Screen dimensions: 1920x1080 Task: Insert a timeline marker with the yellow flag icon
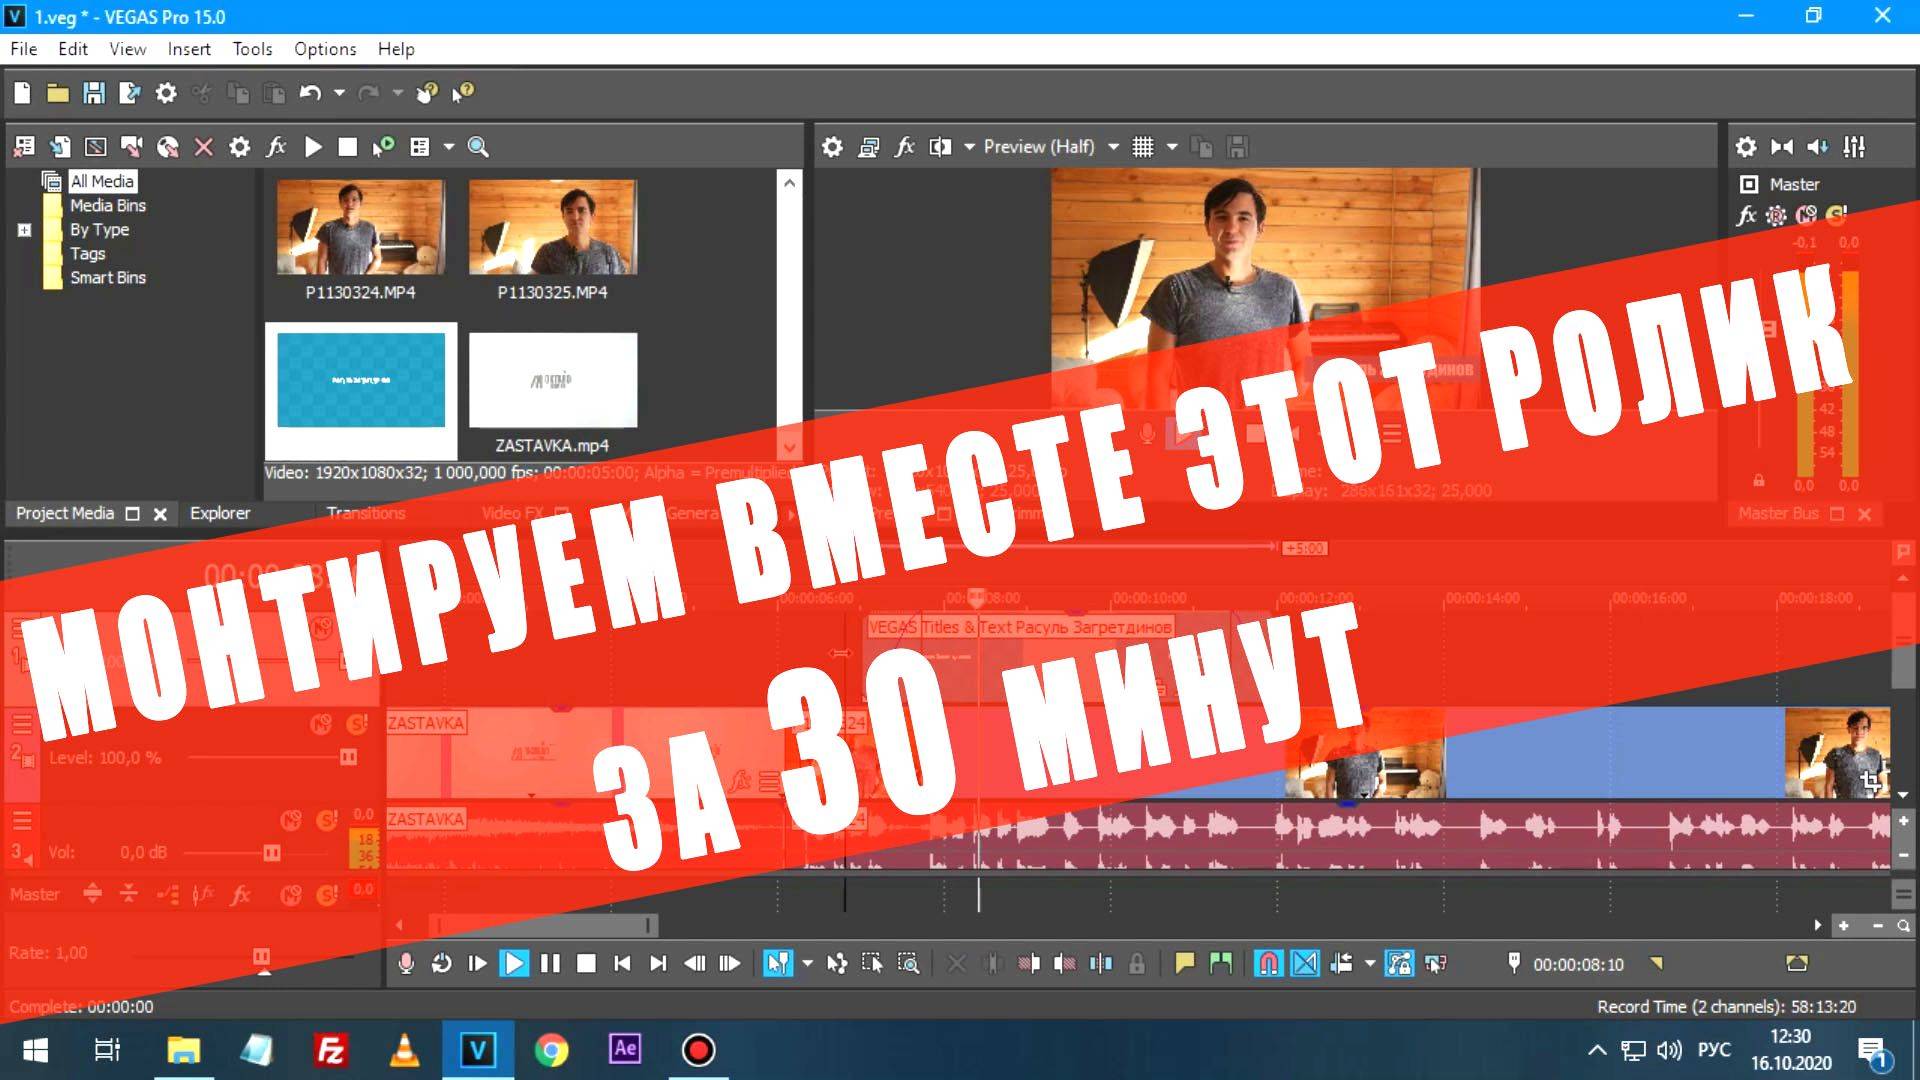[x=1184, y=964]
